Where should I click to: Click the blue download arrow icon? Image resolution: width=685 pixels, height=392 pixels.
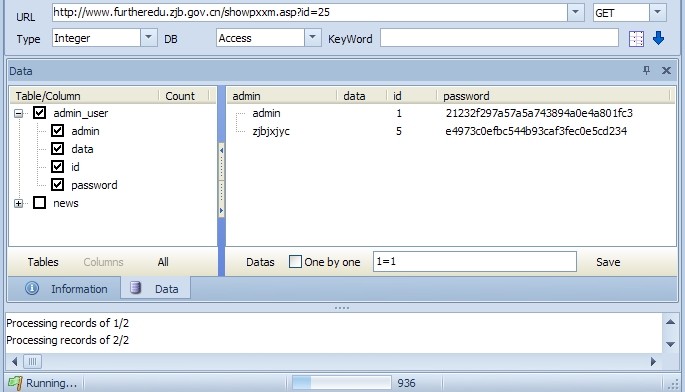pyautogui.click(x=658, y=38)
